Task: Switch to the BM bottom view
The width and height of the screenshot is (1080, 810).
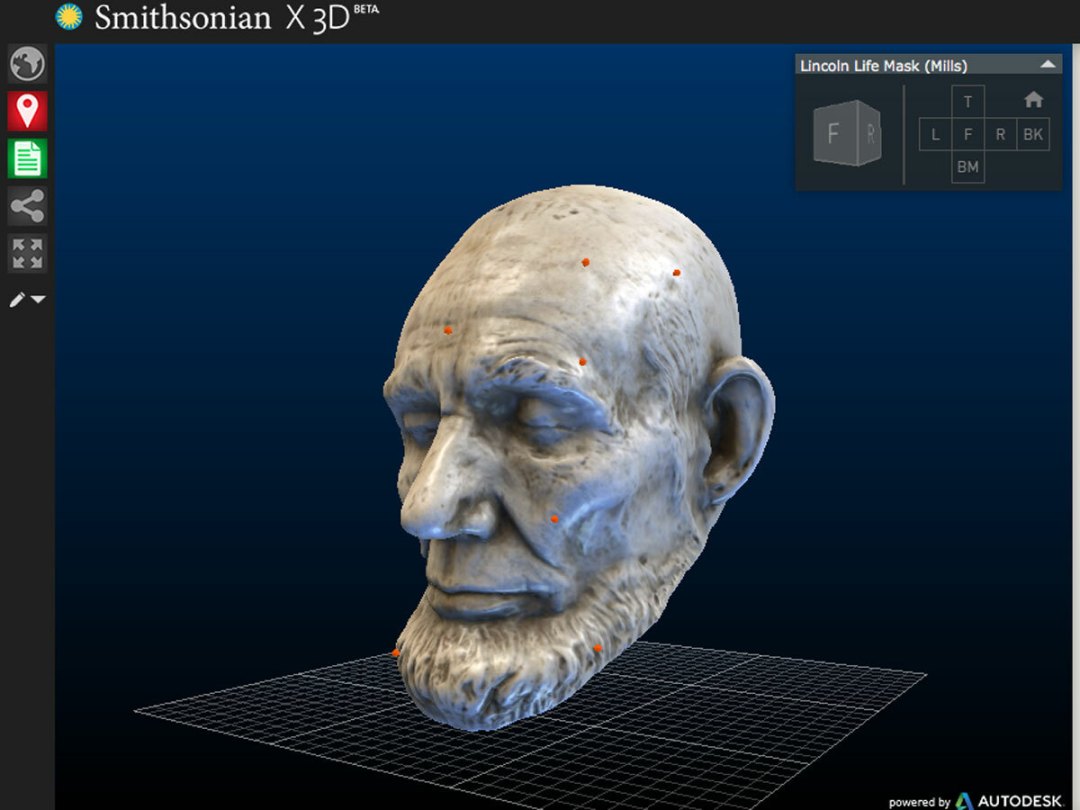Action: (968, 167)
